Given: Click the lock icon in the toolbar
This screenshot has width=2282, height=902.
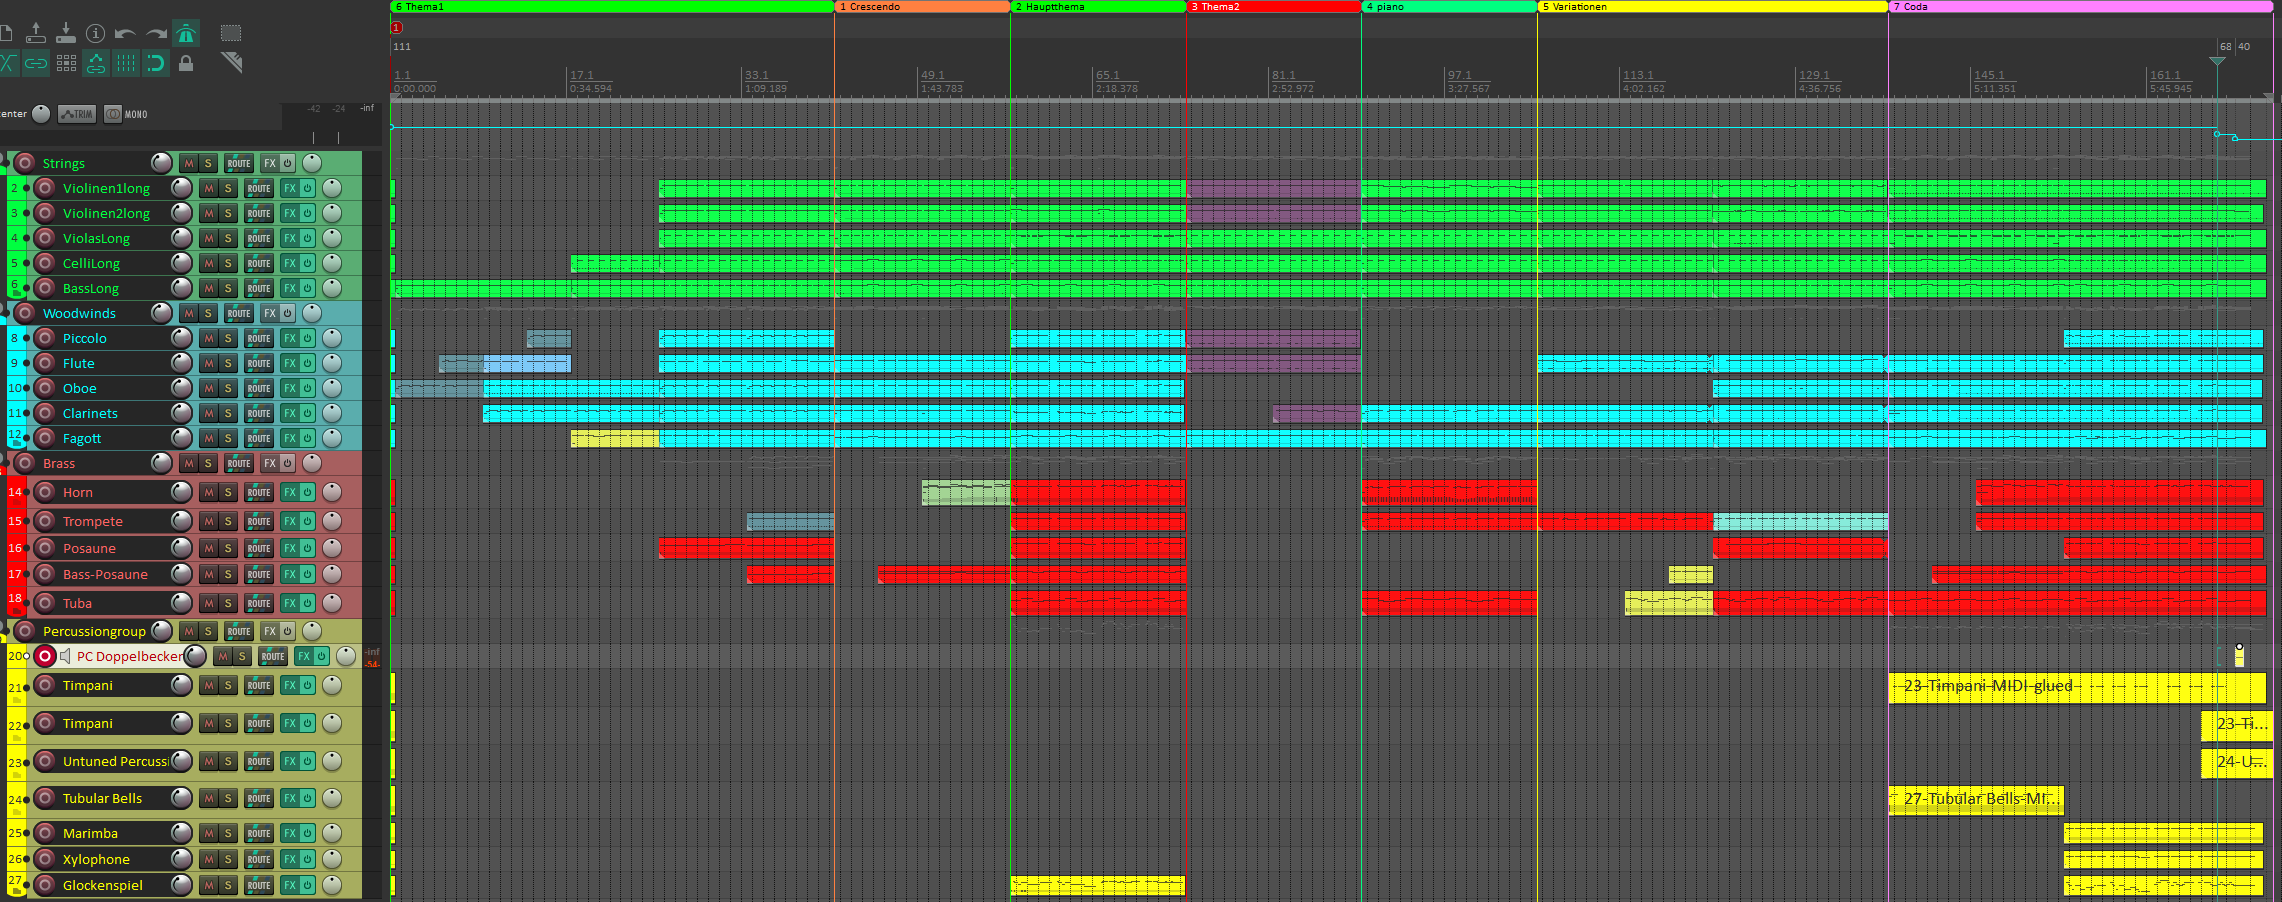Looking at the screenshot, I should point(186,64).
